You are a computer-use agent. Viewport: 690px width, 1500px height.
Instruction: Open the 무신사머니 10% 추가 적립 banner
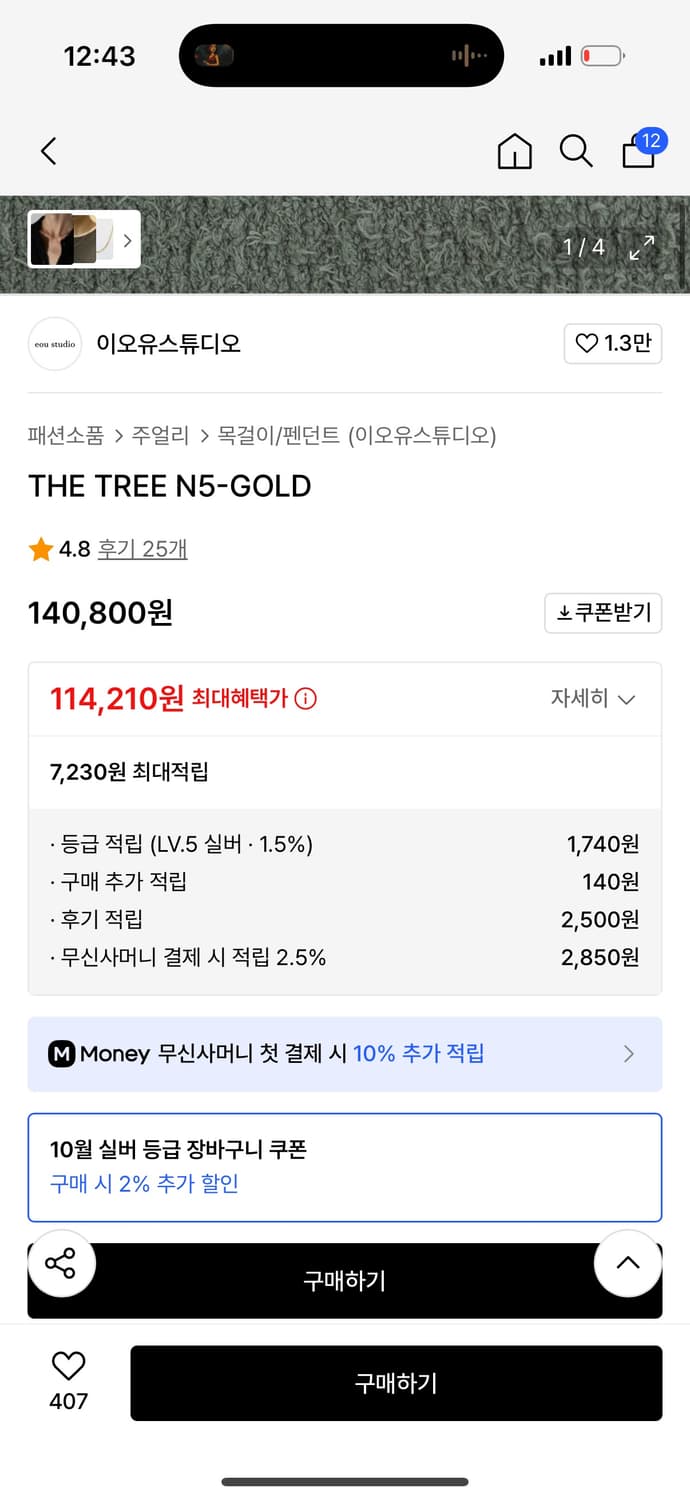(345, 1054)
